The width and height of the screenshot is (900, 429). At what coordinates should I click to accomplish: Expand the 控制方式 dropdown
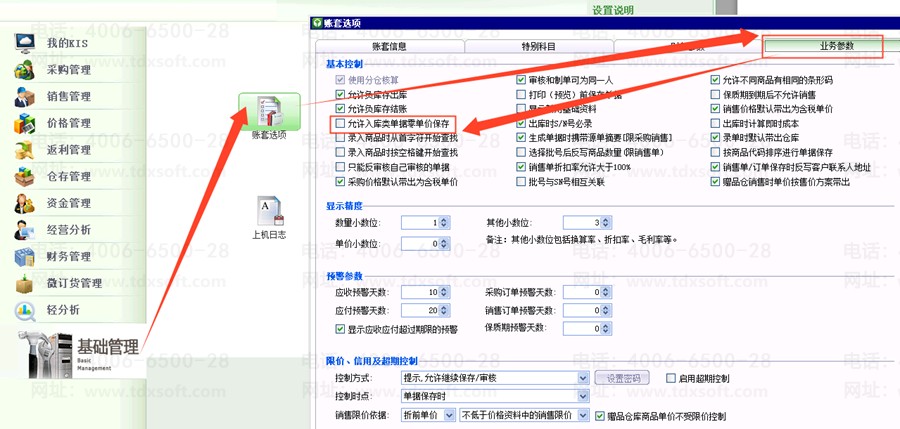[582, 379]
